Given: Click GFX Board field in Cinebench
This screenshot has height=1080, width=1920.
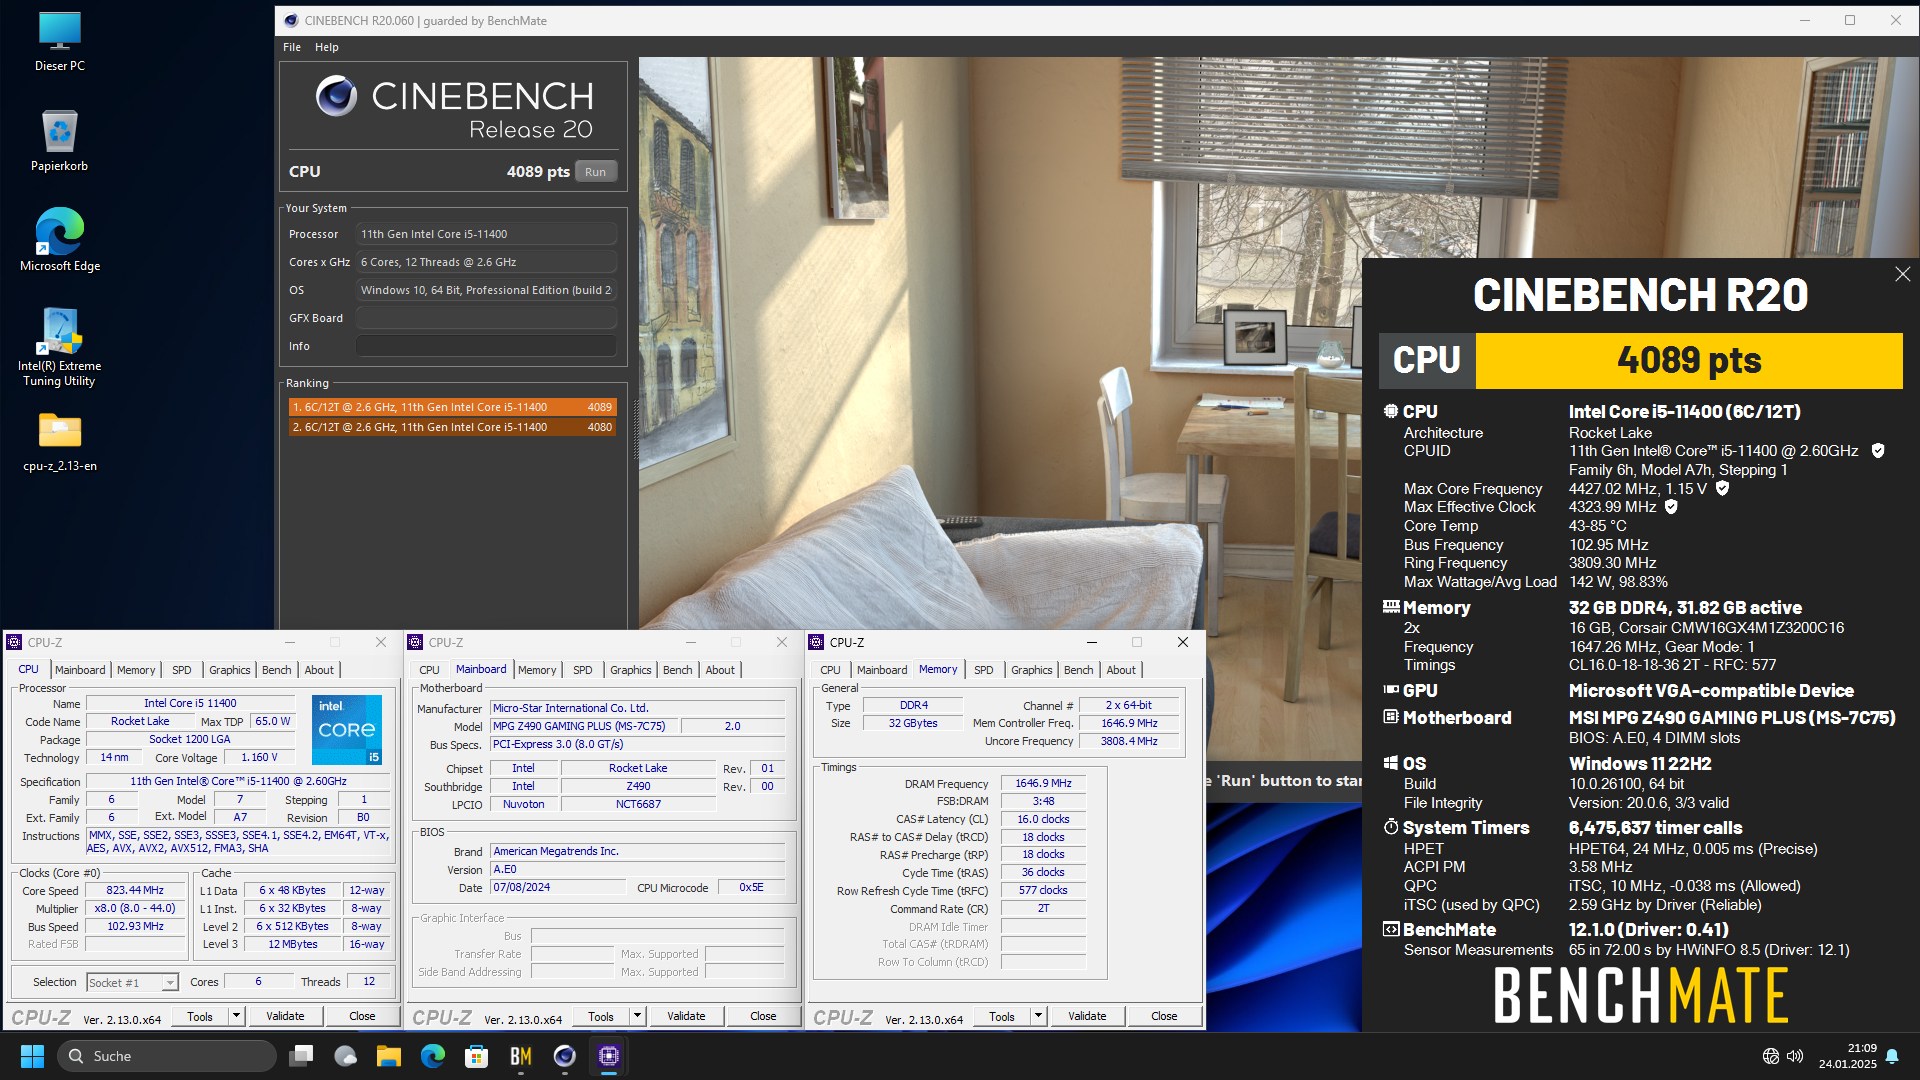Looking at the screenshot, I should (x=486, y=318).
